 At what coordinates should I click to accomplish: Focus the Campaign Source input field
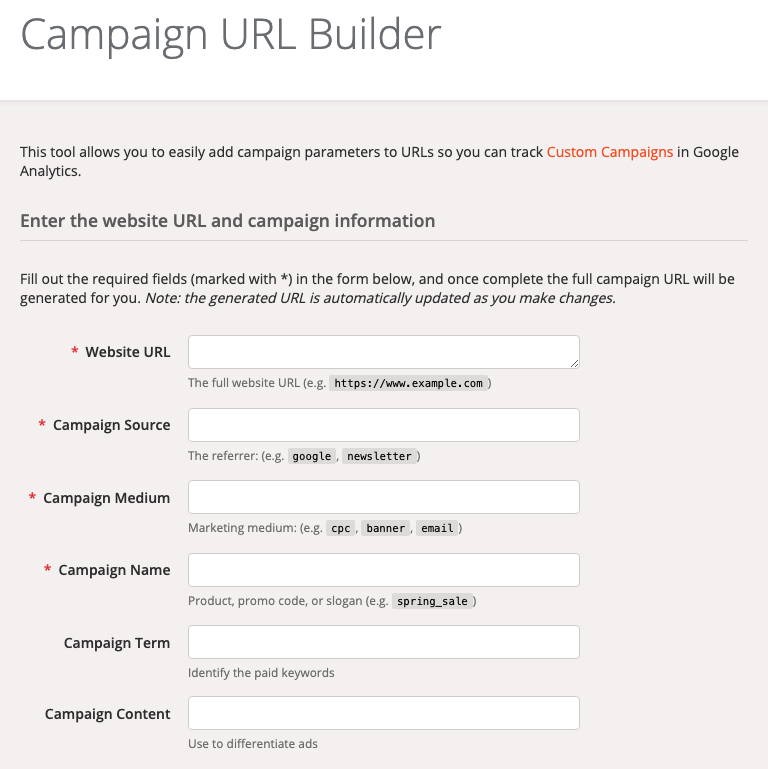383,425
